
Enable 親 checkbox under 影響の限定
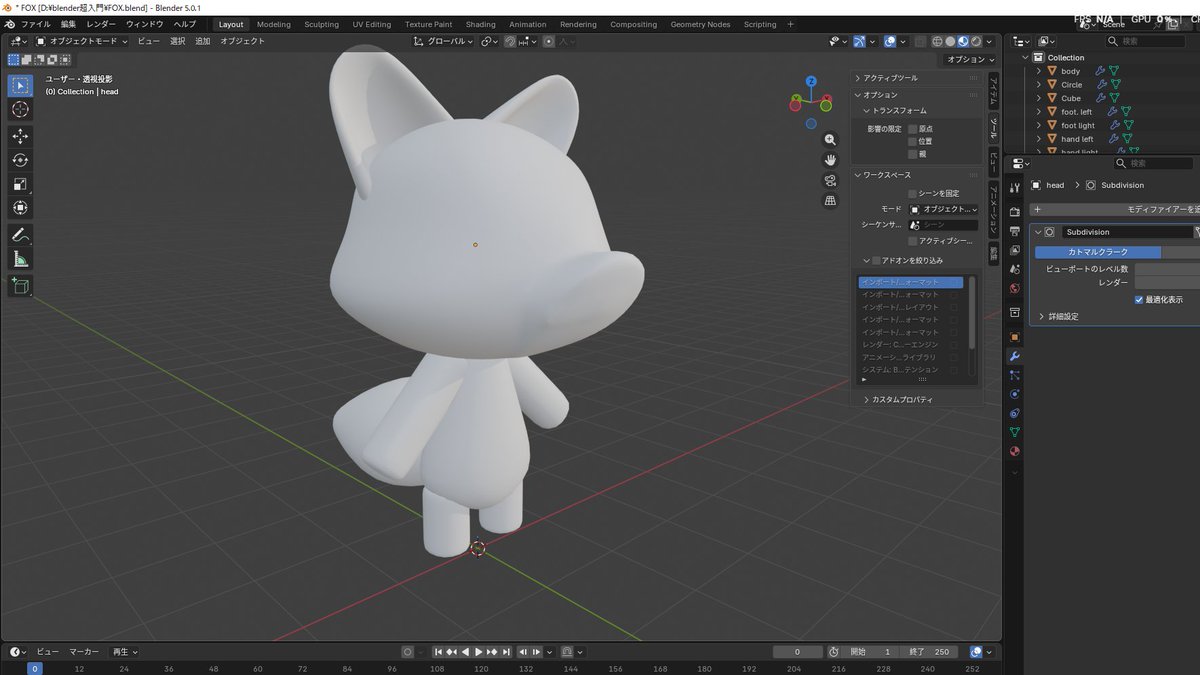[x=912, y=153]
